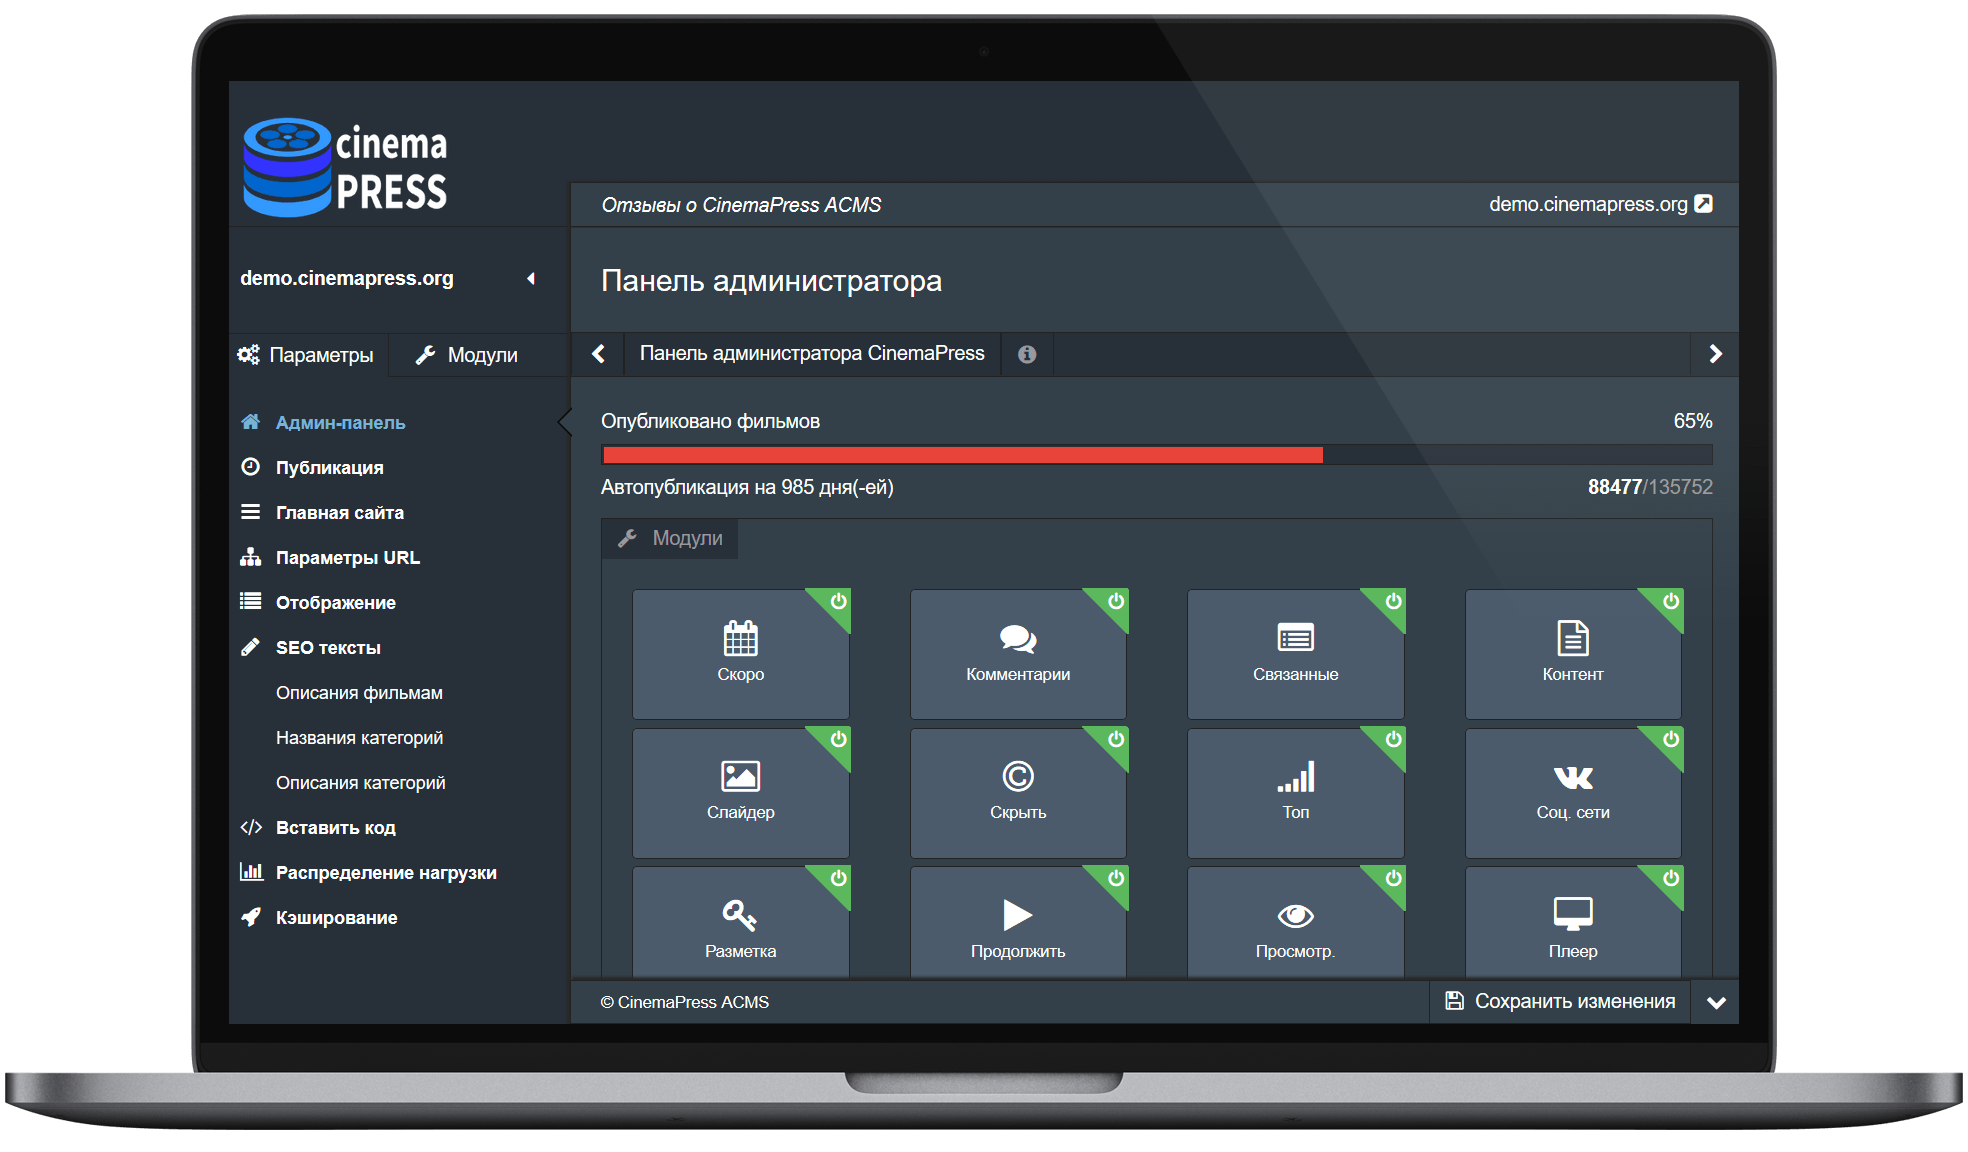The width and height of the screenshot is (1968, 1152).
Task: Open the Скоро calendar module tile
Action: [x=740, y=653]
